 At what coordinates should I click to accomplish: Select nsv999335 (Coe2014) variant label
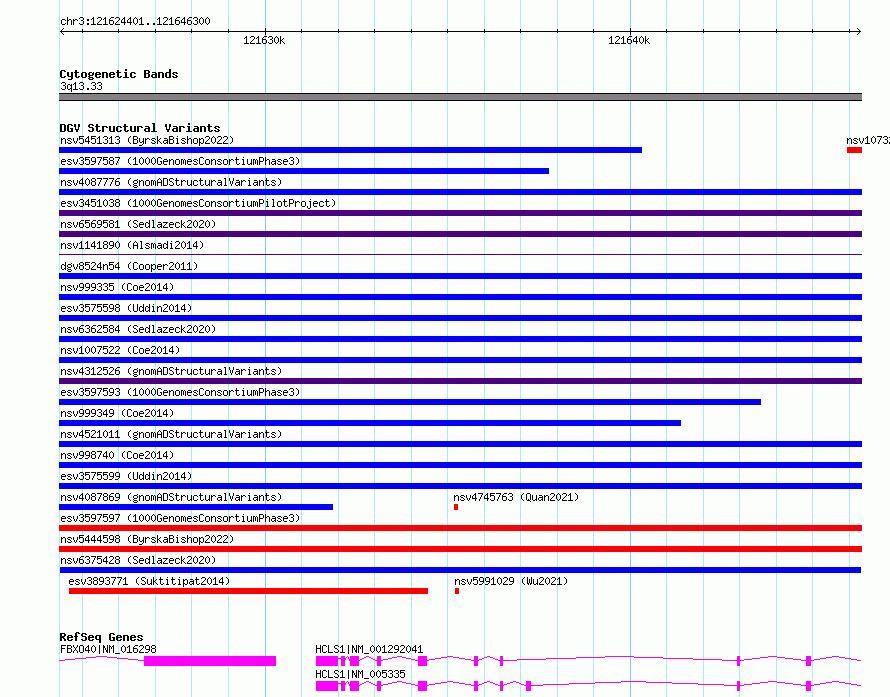117,287
